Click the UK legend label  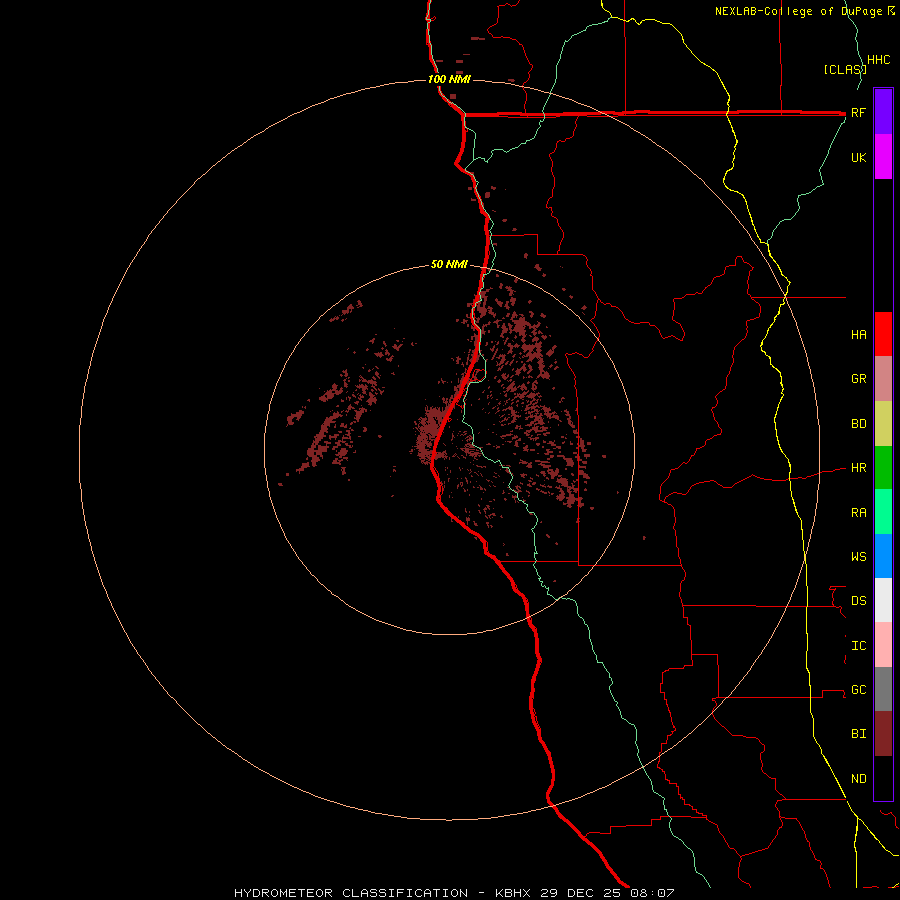coord(858,158)
